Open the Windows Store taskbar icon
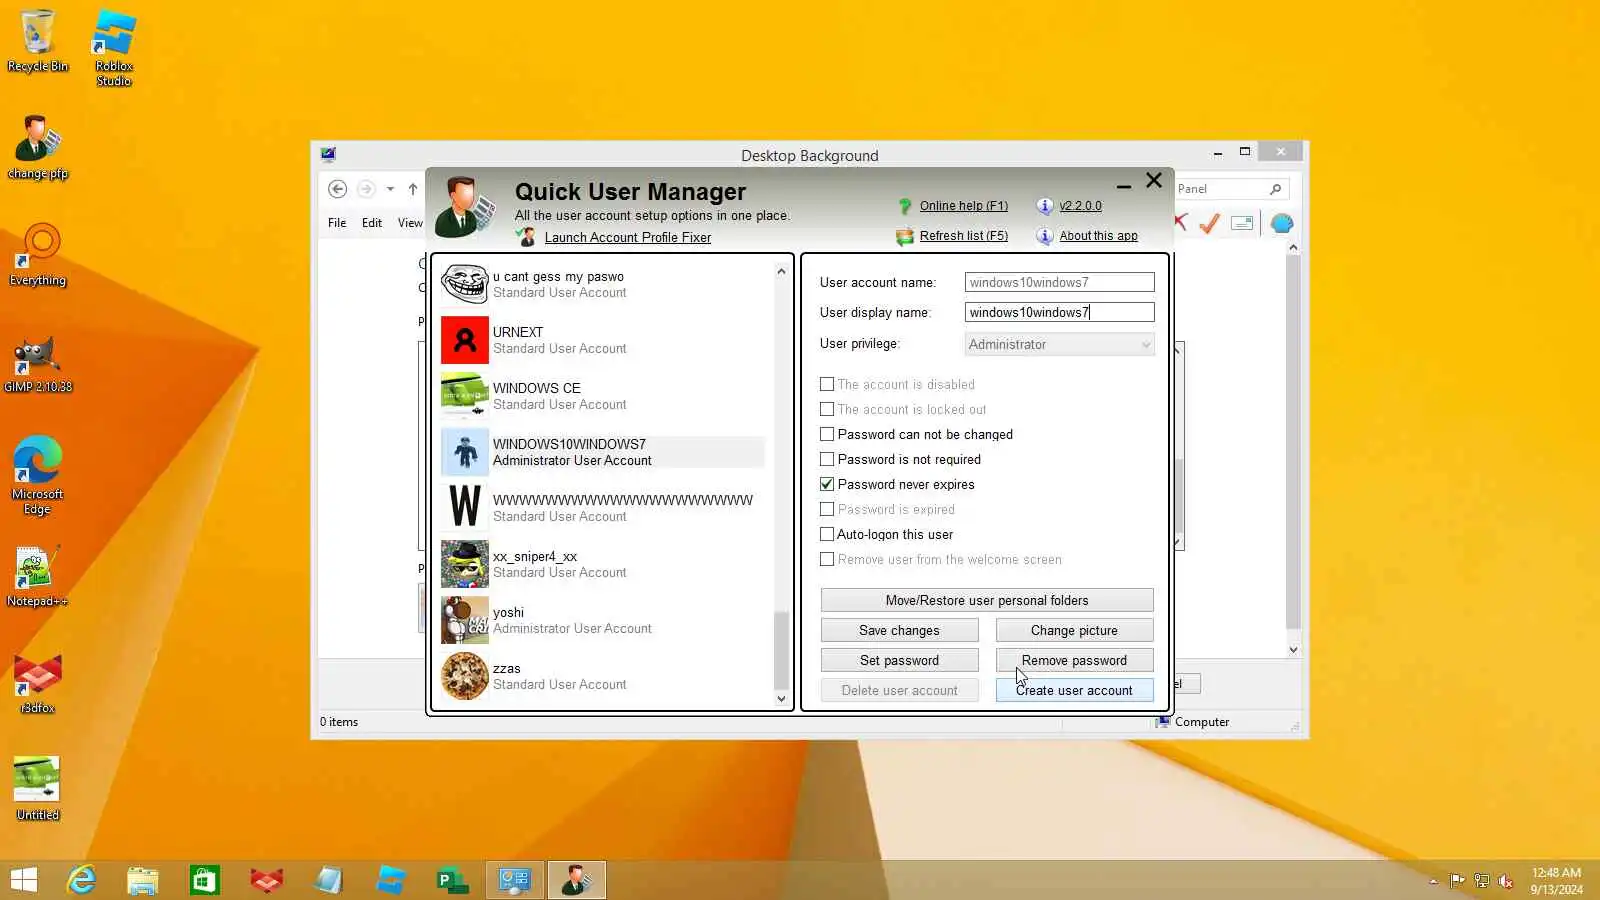 tap(205, 880)
